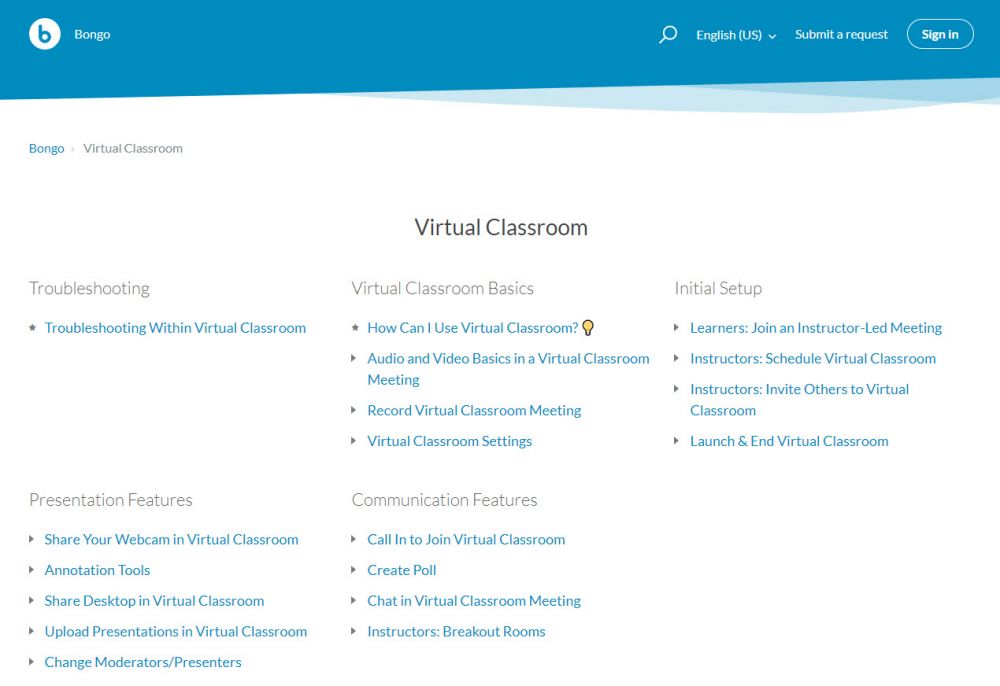
Task: Expand the English (US) language dropdown
Action: tap(736, 35)
